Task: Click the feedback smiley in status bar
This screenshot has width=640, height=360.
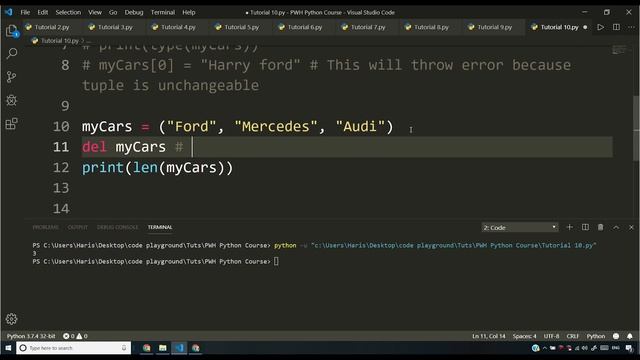Action: coord(616,336)
